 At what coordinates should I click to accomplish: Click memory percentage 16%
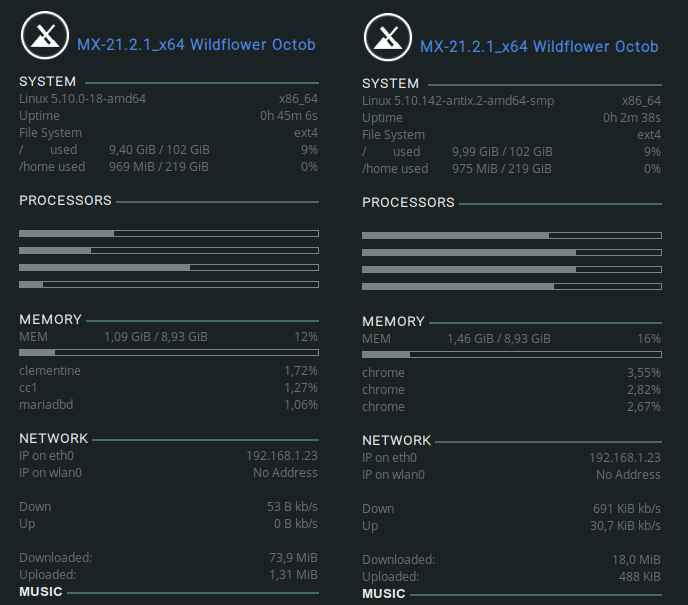coord(649,339)
